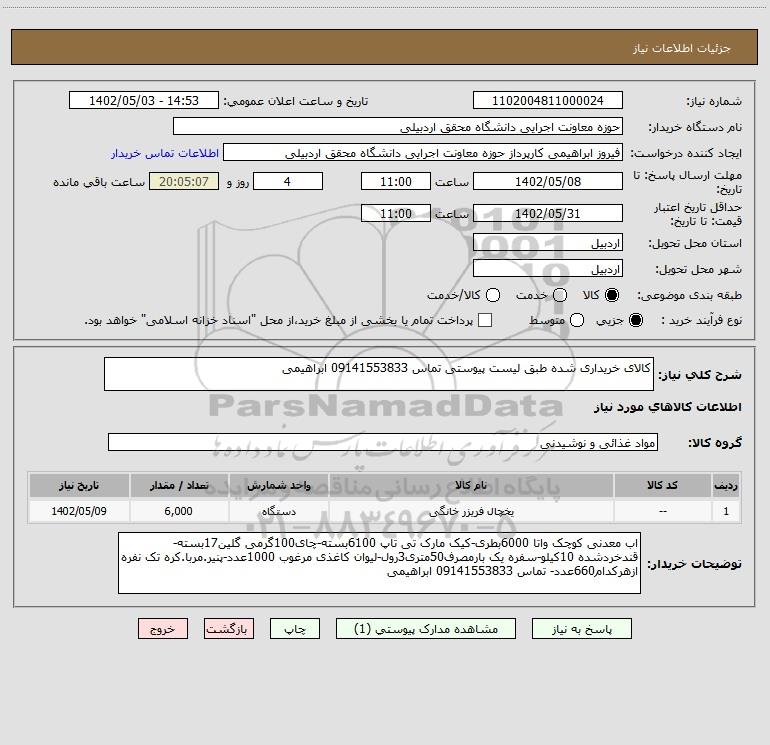
Task: Select the جزیی purchase type radio
Action: click(635, 320)
